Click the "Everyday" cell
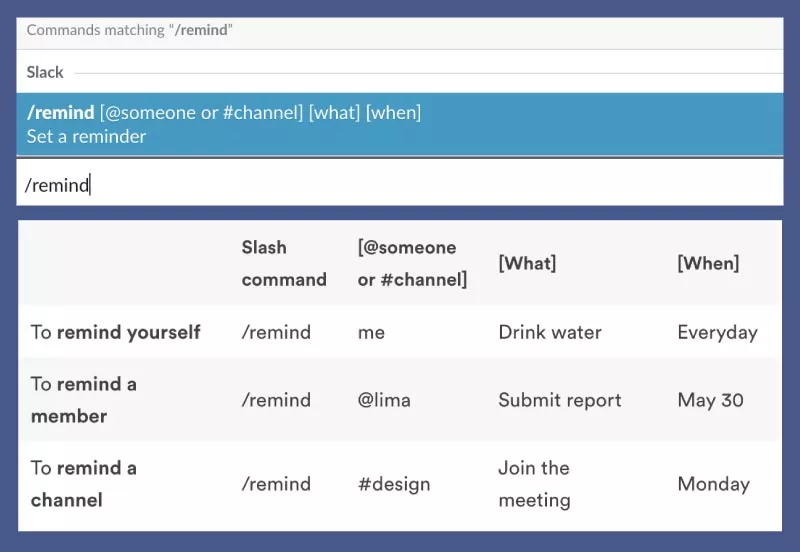 [x=717, y=332]
